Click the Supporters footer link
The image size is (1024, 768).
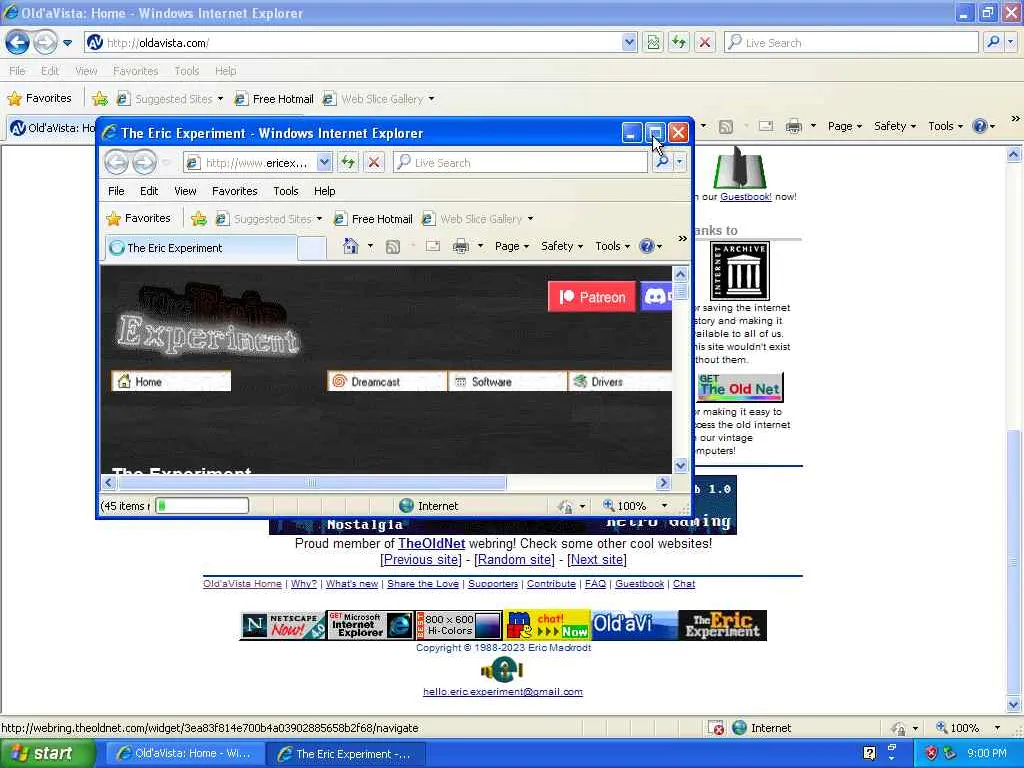pos(493,584)
